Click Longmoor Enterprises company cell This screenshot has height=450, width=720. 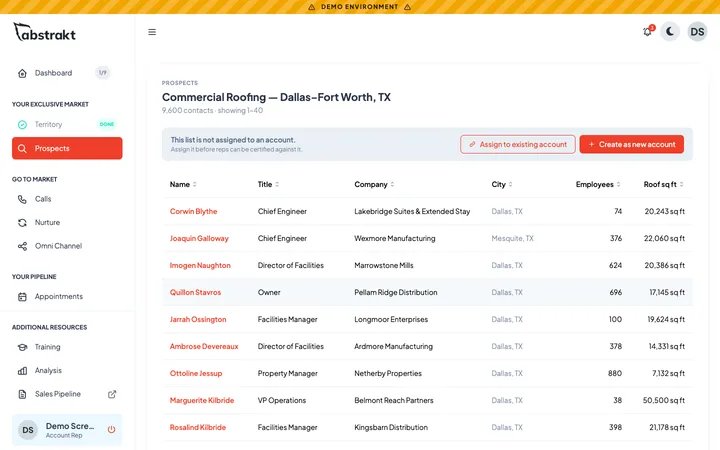pos(391,320)
